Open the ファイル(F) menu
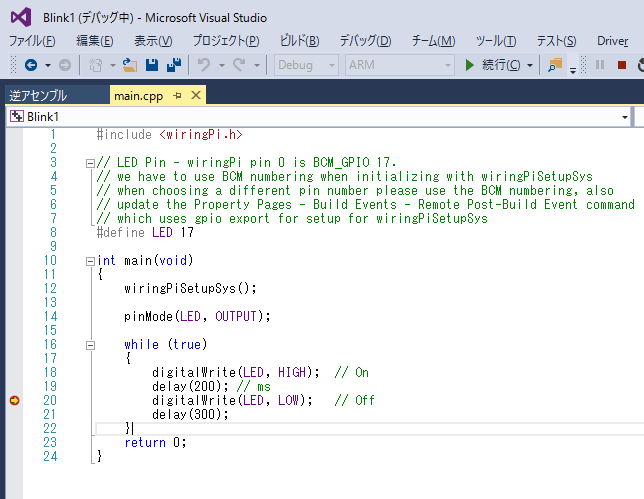 pyautogui.click(x=32, y=41)
